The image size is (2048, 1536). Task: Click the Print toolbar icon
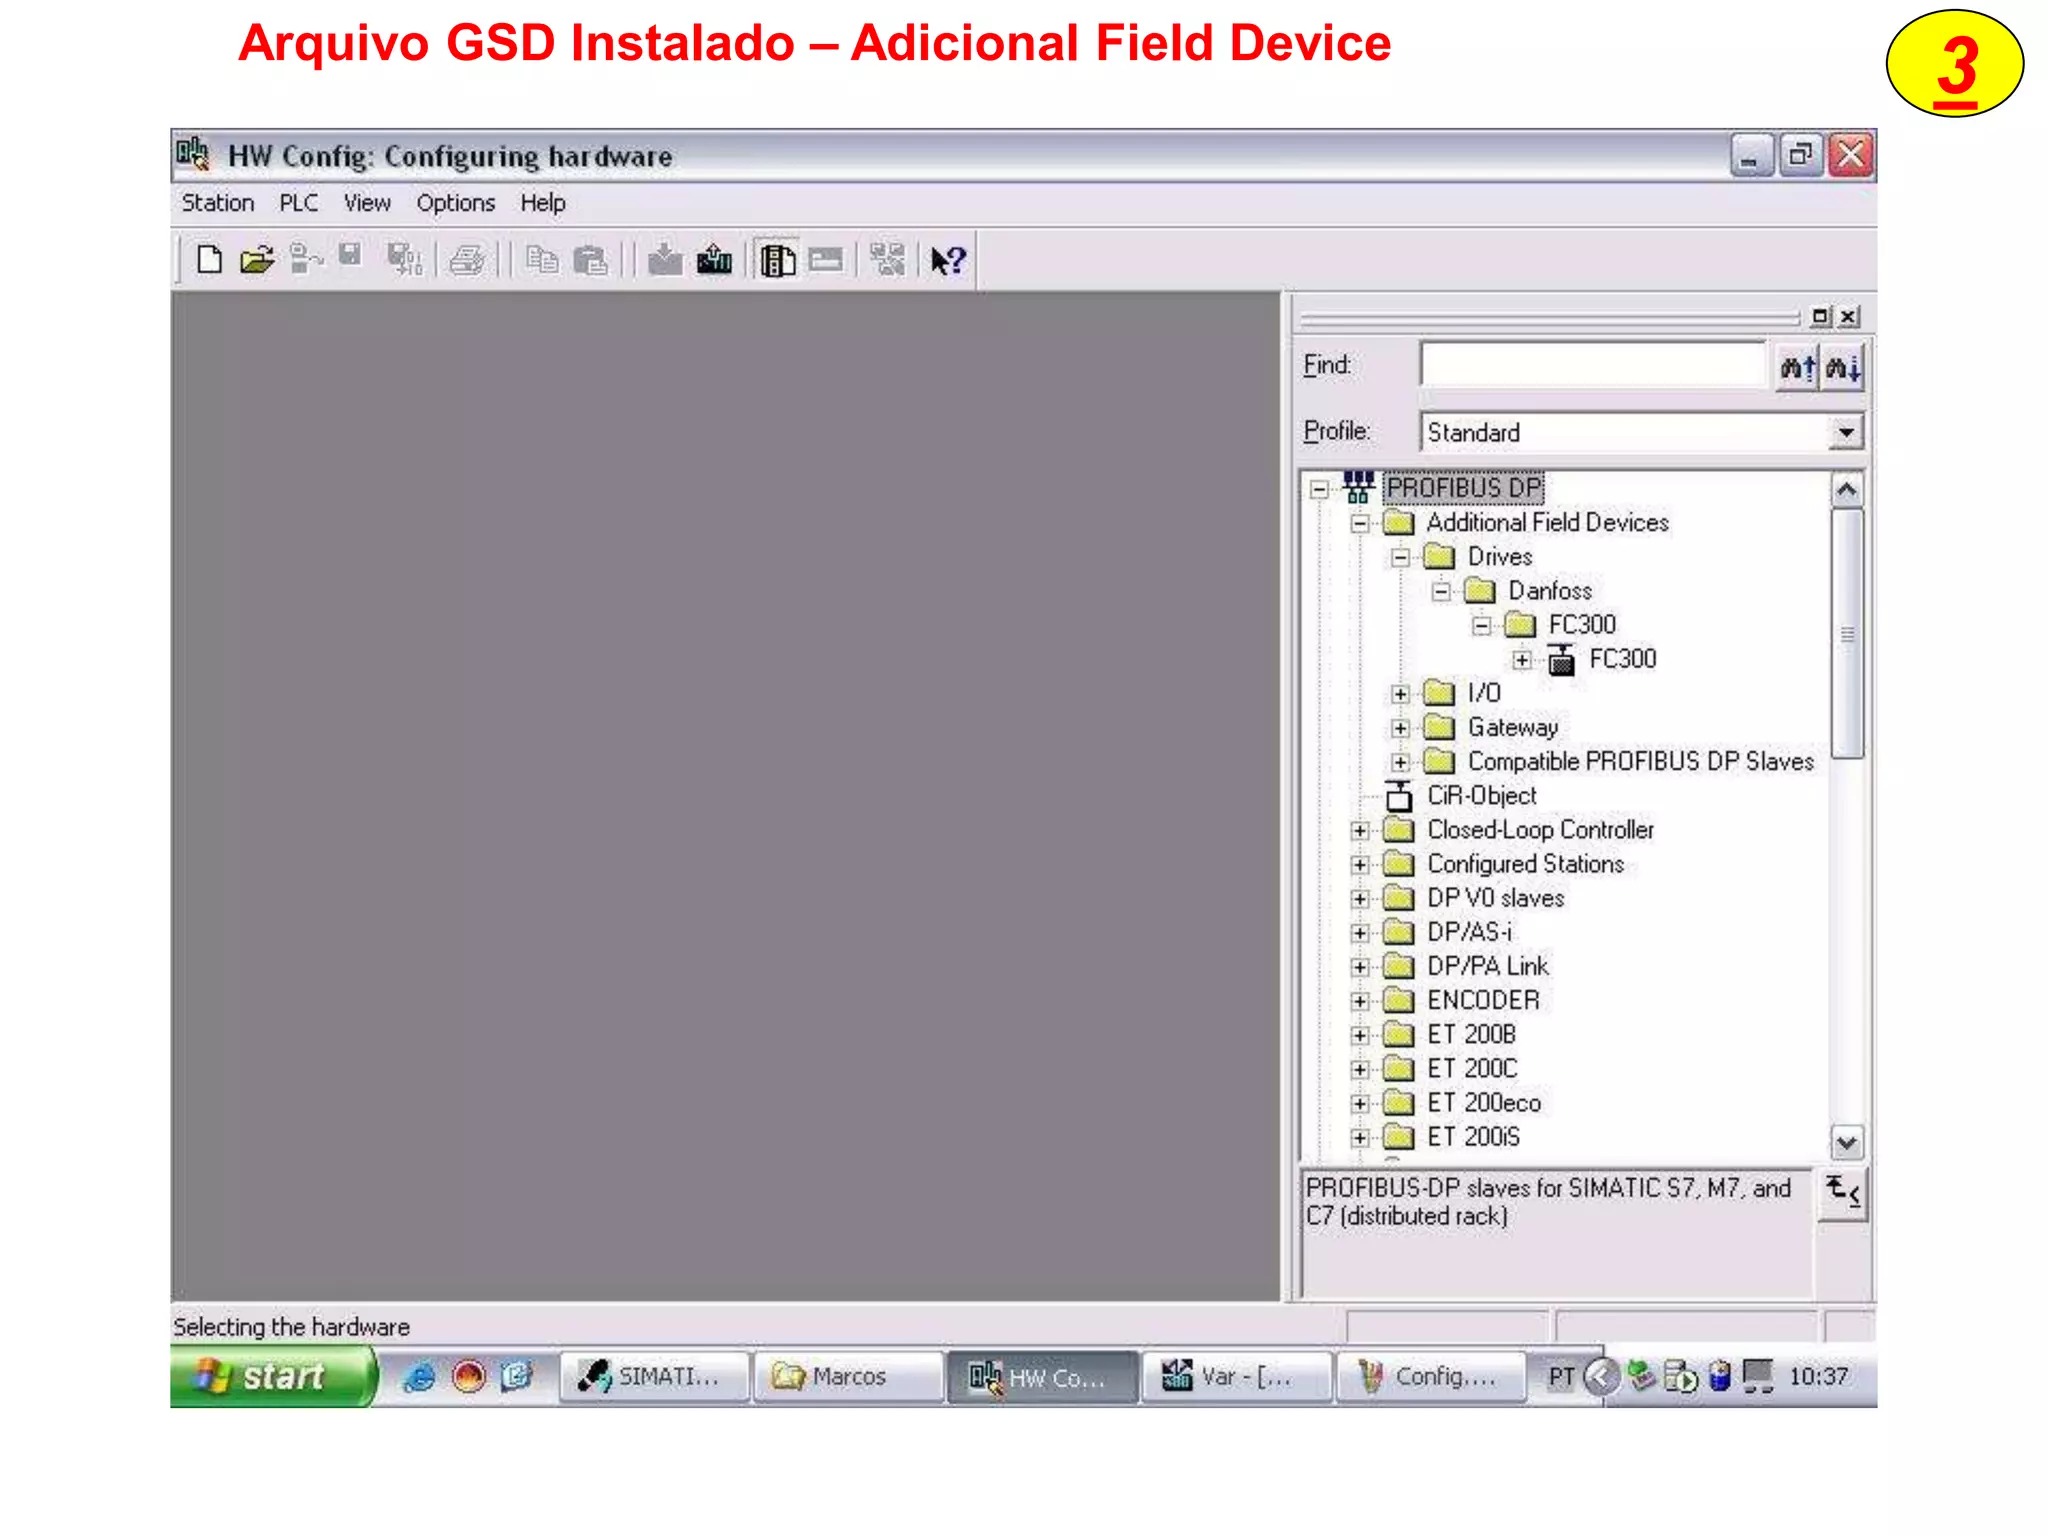click(467, 260)
